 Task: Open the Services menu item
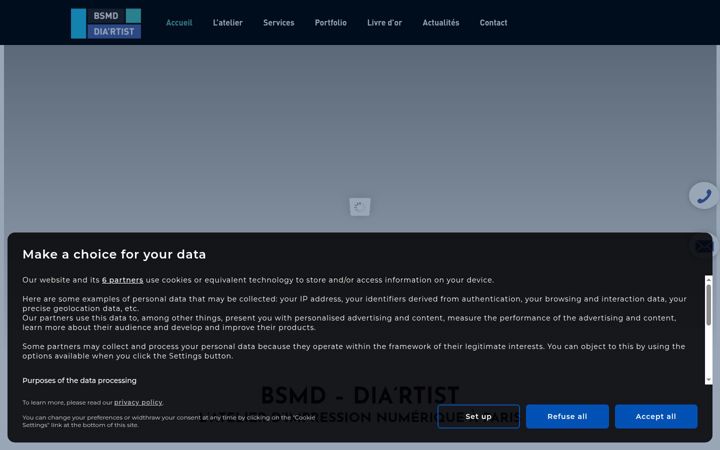click(x=279, y=22)
